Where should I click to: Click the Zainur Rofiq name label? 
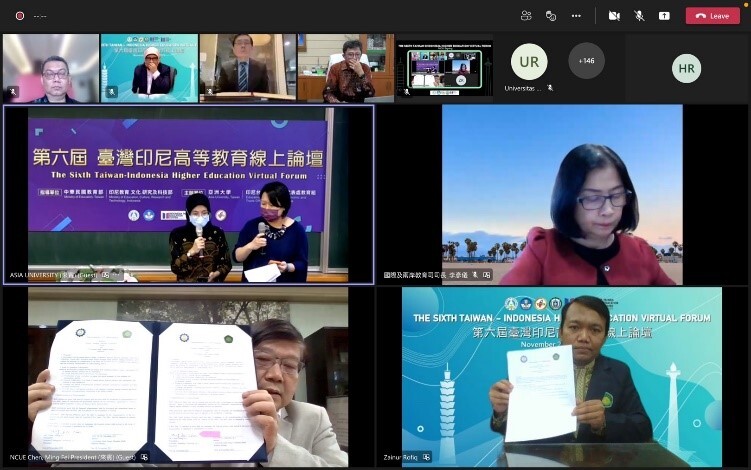pyautogui.click(x=400, y=457)
